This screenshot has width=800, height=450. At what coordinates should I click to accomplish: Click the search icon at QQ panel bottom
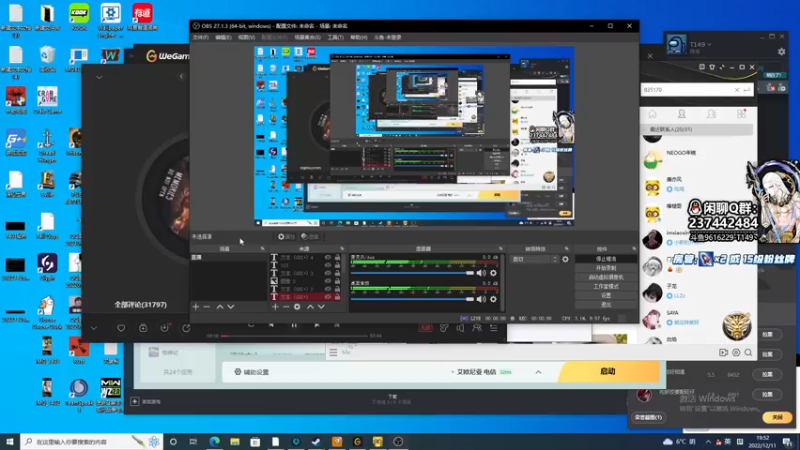(748, 353)
